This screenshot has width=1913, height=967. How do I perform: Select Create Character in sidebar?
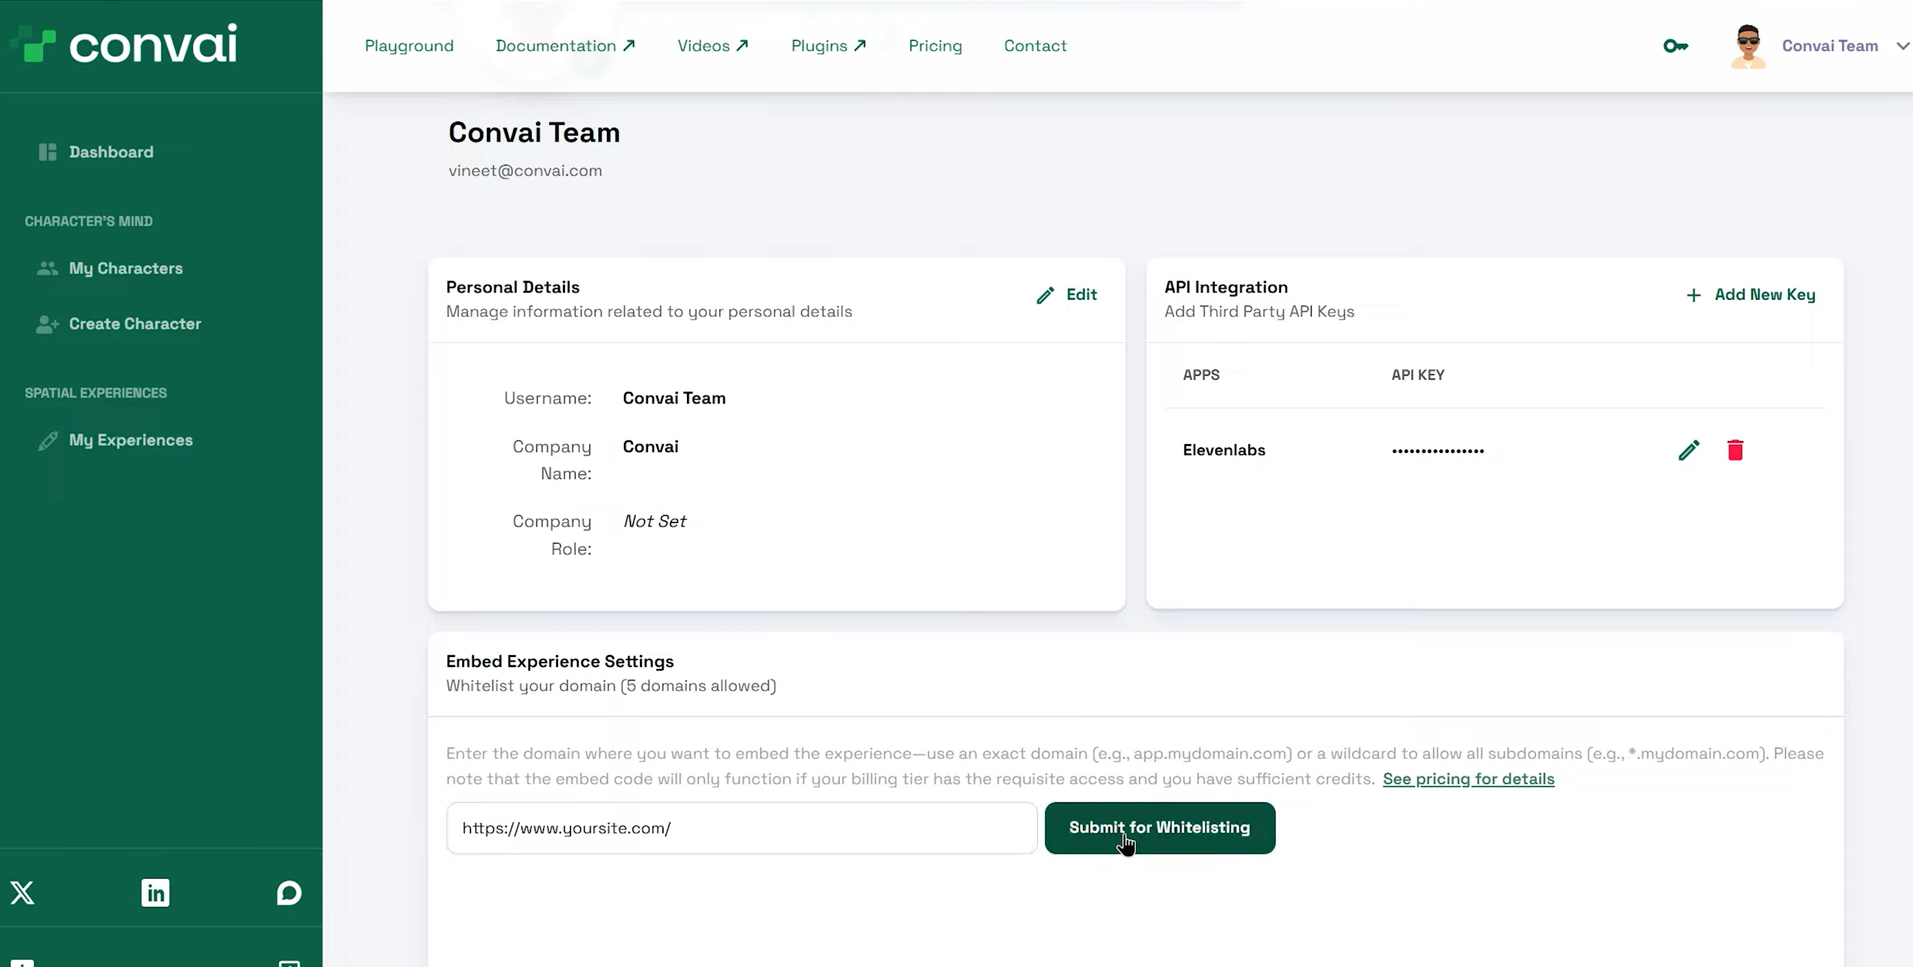[135, 324]
